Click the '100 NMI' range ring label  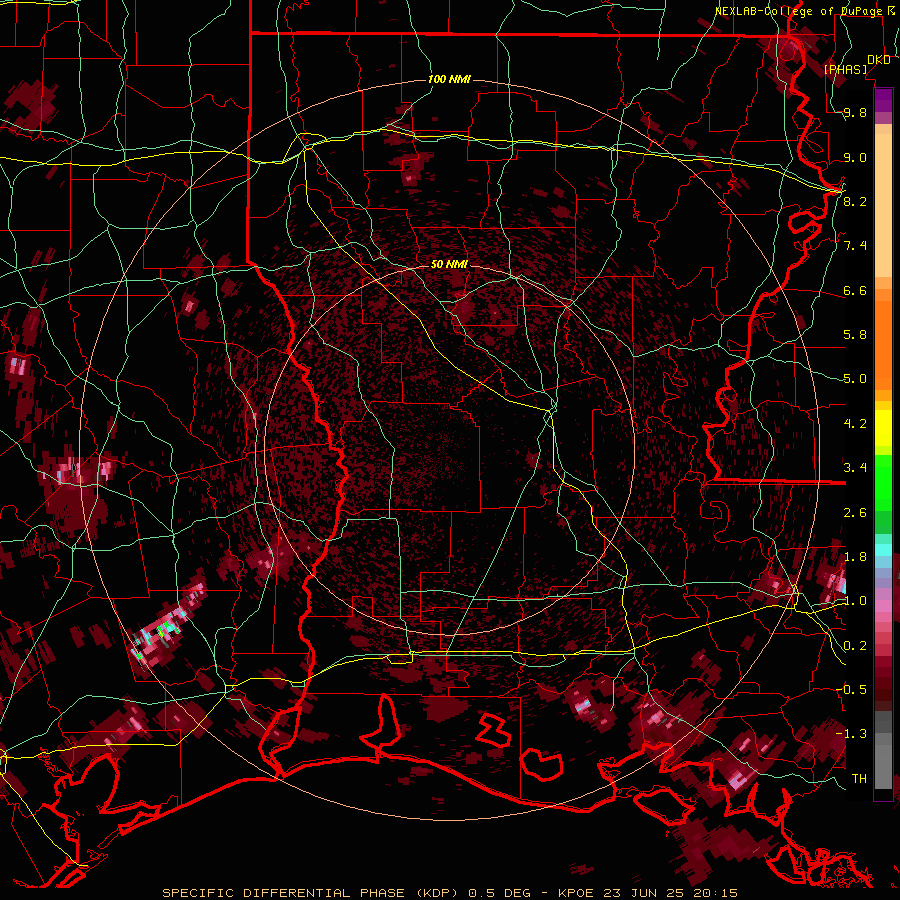[449, 79]
